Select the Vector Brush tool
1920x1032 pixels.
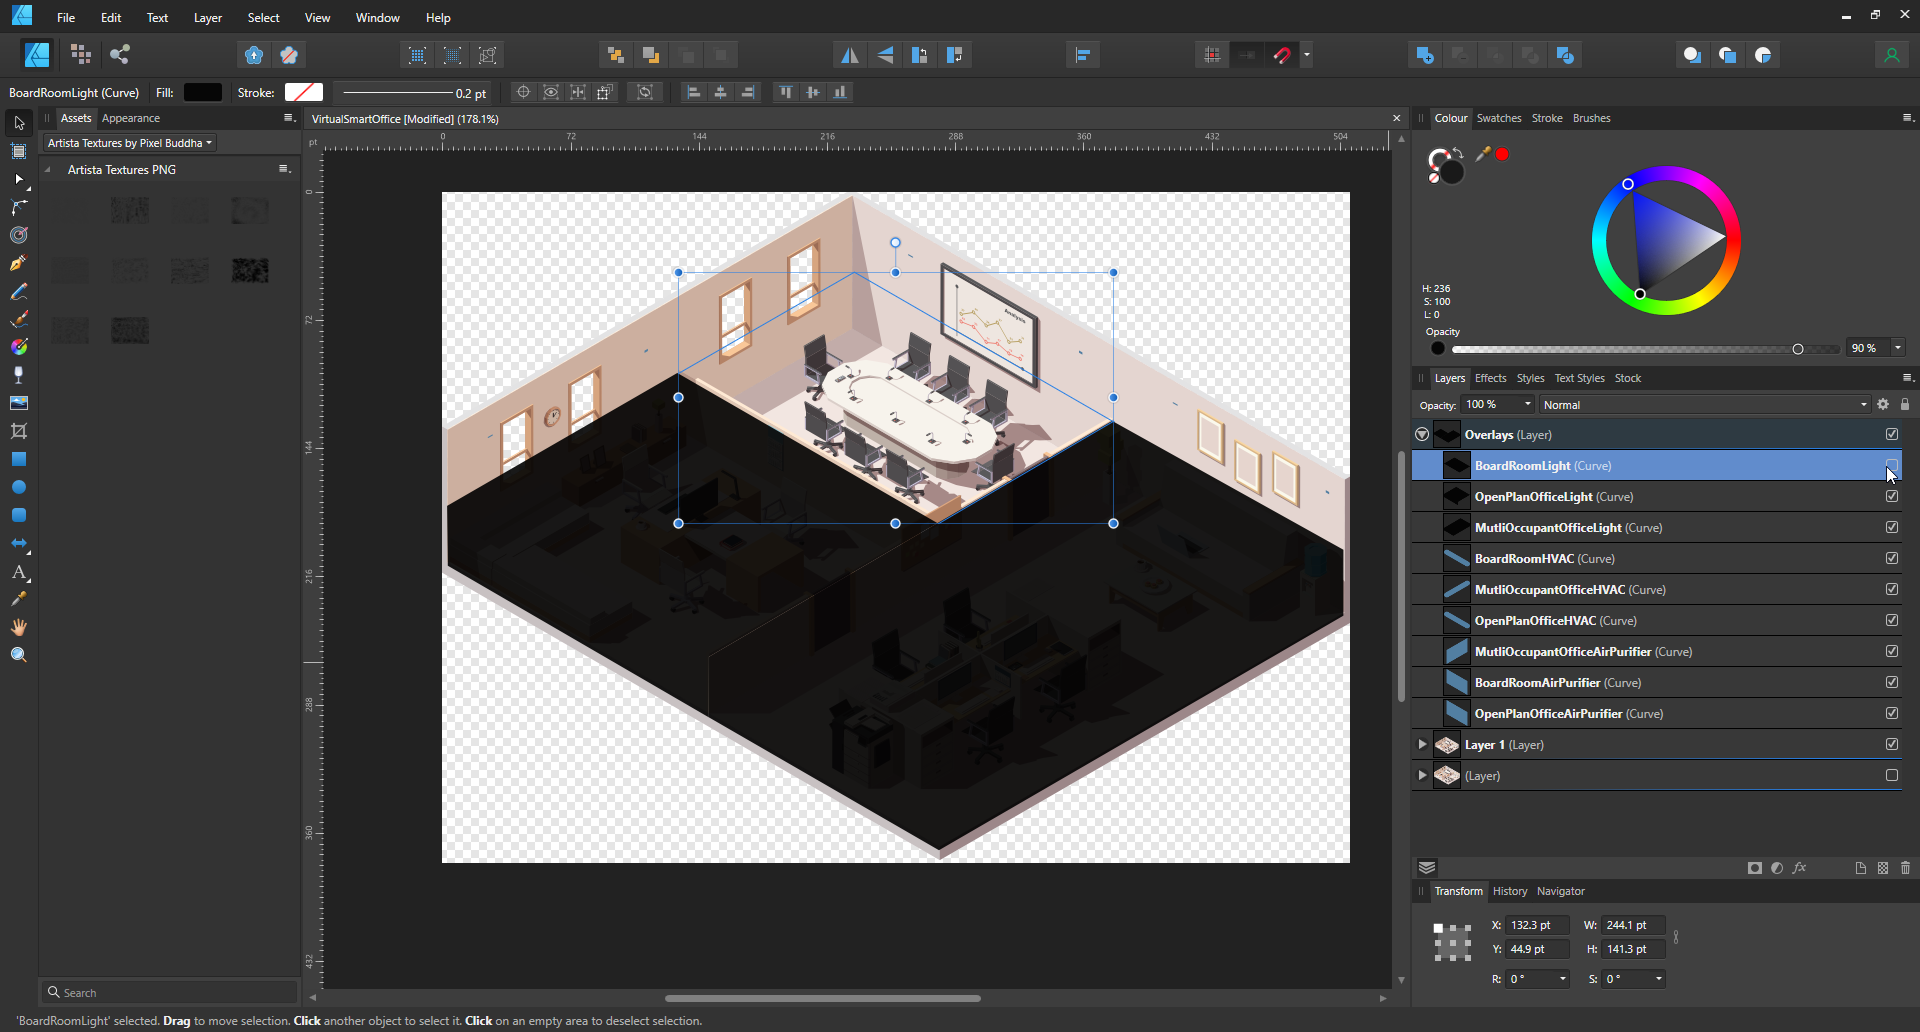coord(19,319)
